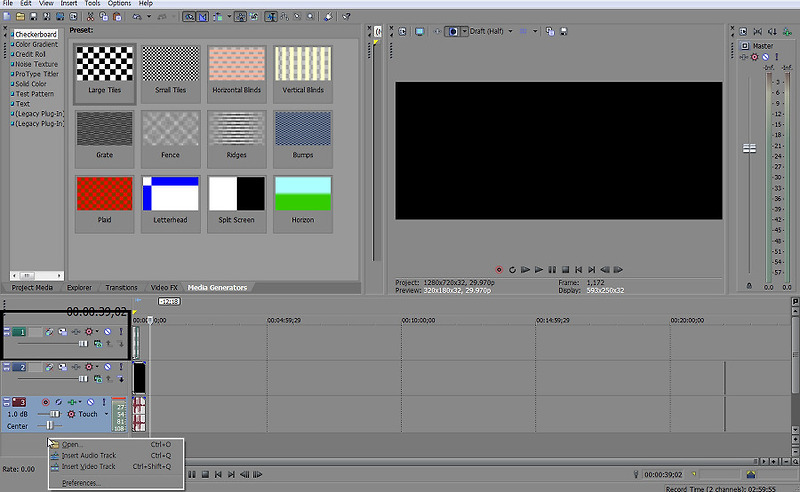Image resolution: width=800 pixels, height=492 pixels.
Task: Toggle Automatic Crossfades in the toolbar
Action: click(x=203, y=17)
